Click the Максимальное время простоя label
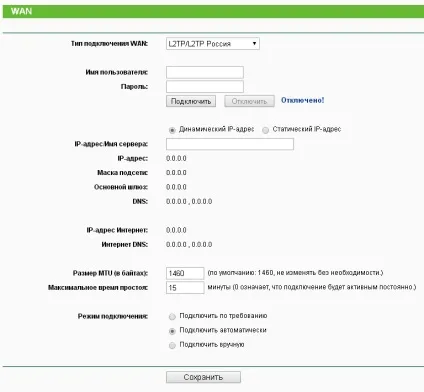Image resolution: width=424 pixels, height=392 pixels. [98, 288]
